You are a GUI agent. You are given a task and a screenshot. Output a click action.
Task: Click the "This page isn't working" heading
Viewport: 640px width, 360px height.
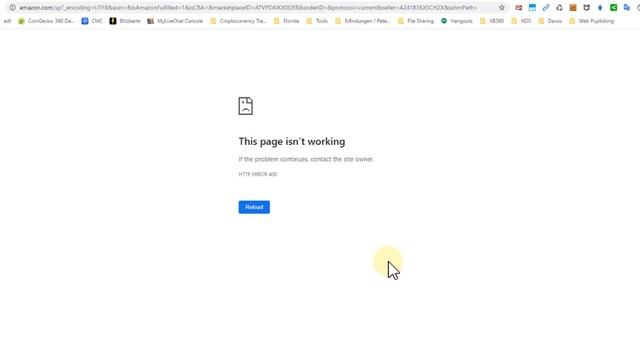[292, 141]
